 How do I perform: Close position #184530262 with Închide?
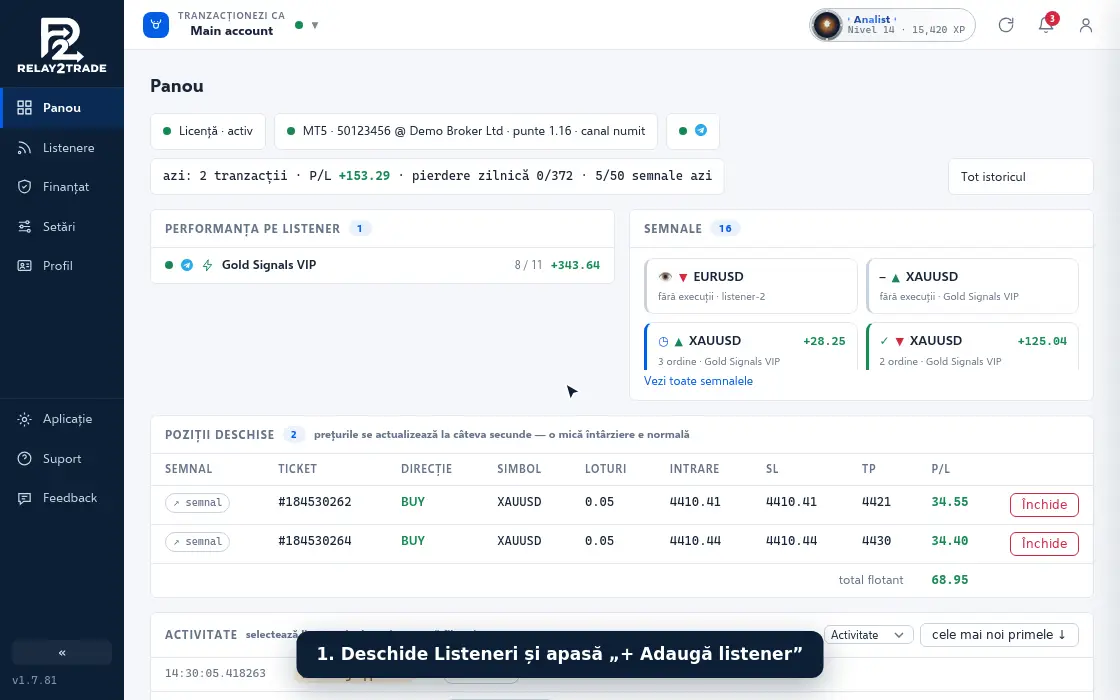(1044, 504)
